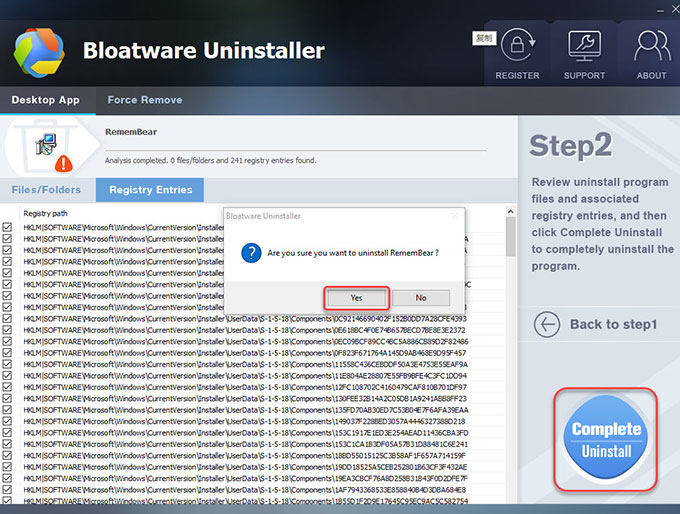Open the SUPPORT monitor-wrench icon
The width and height of the screenshot is (680, 514).
[584, 46]
